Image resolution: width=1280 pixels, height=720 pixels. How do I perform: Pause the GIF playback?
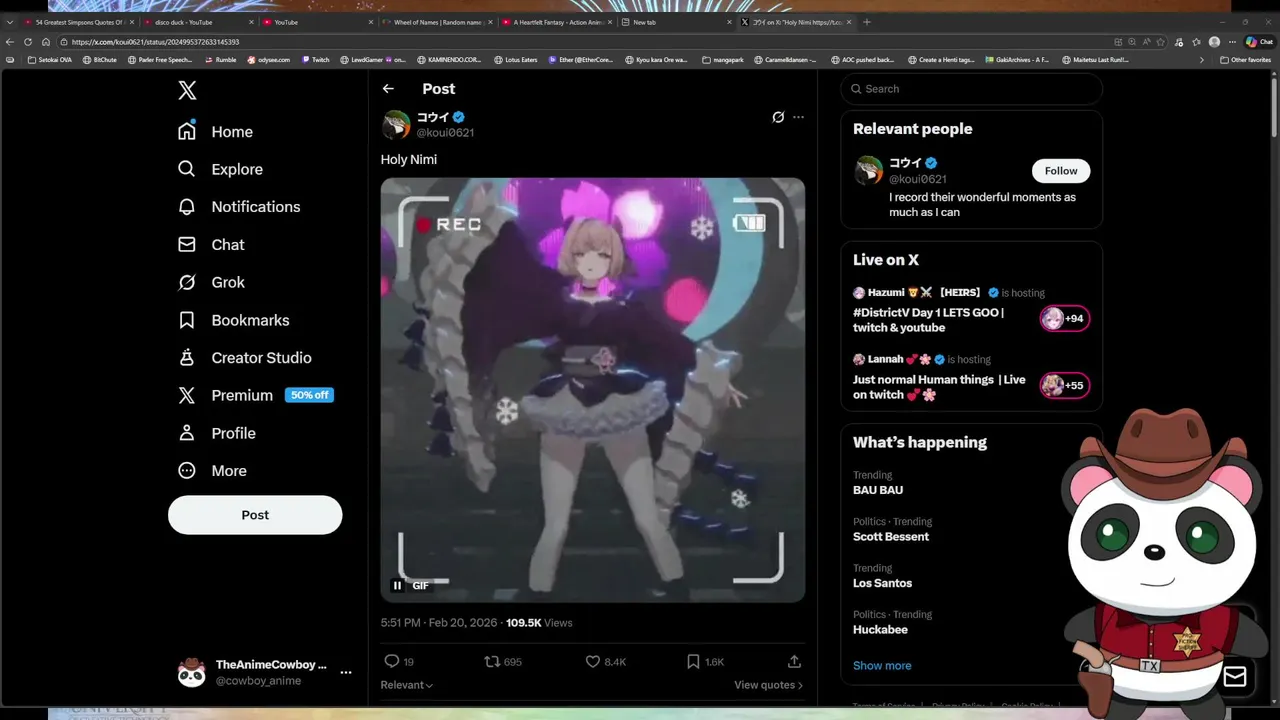pos(397,586)
